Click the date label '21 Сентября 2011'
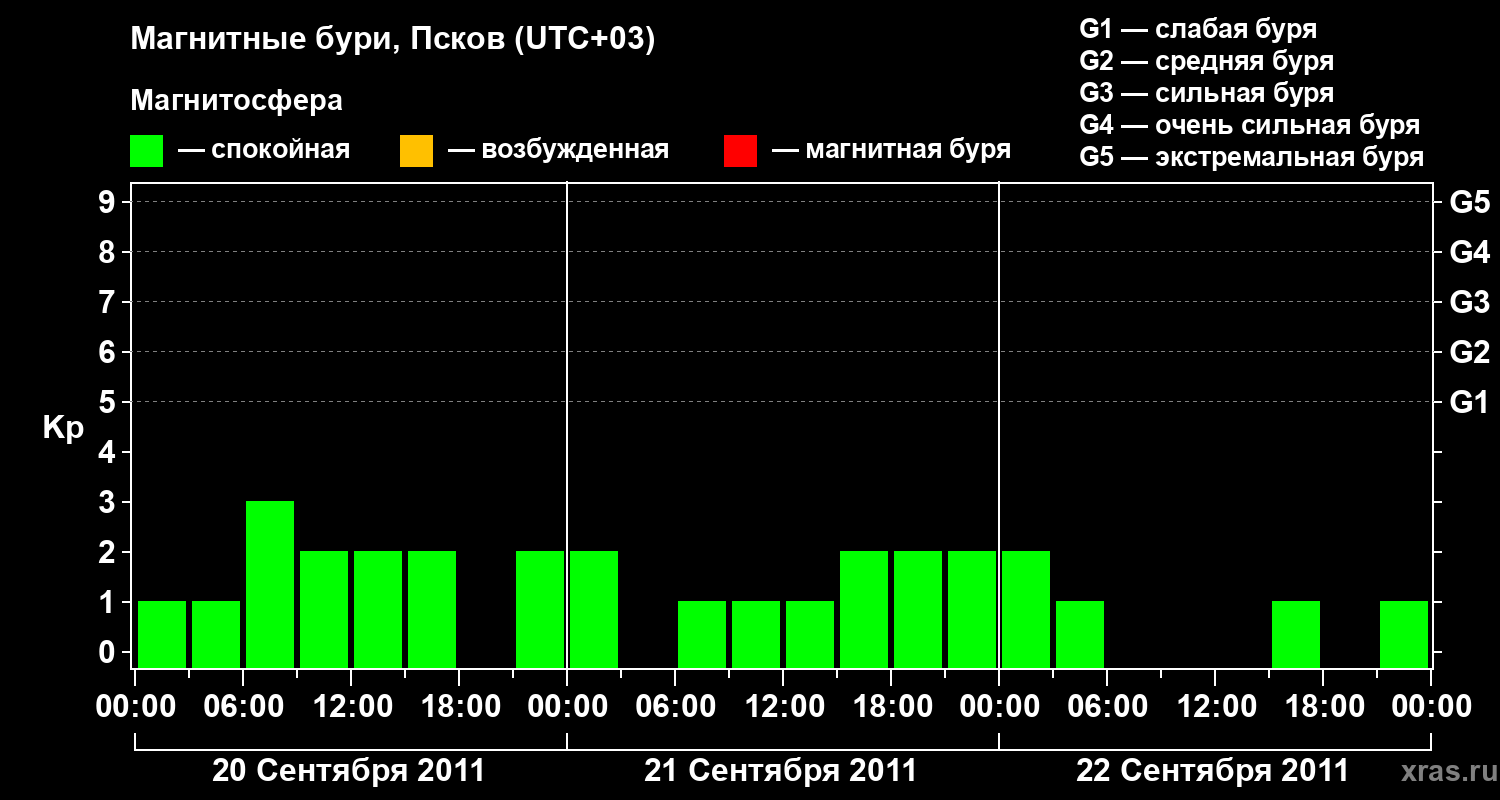This screenshot has height=800, width=1500. [781, 771]
